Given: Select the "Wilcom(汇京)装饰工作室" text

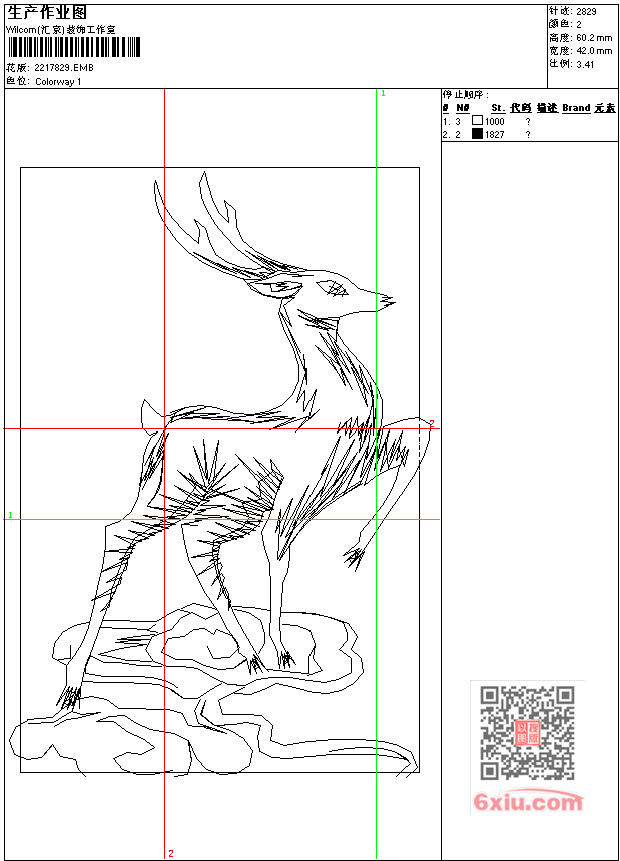Looking at the screenshot, I should pos(61,30).
